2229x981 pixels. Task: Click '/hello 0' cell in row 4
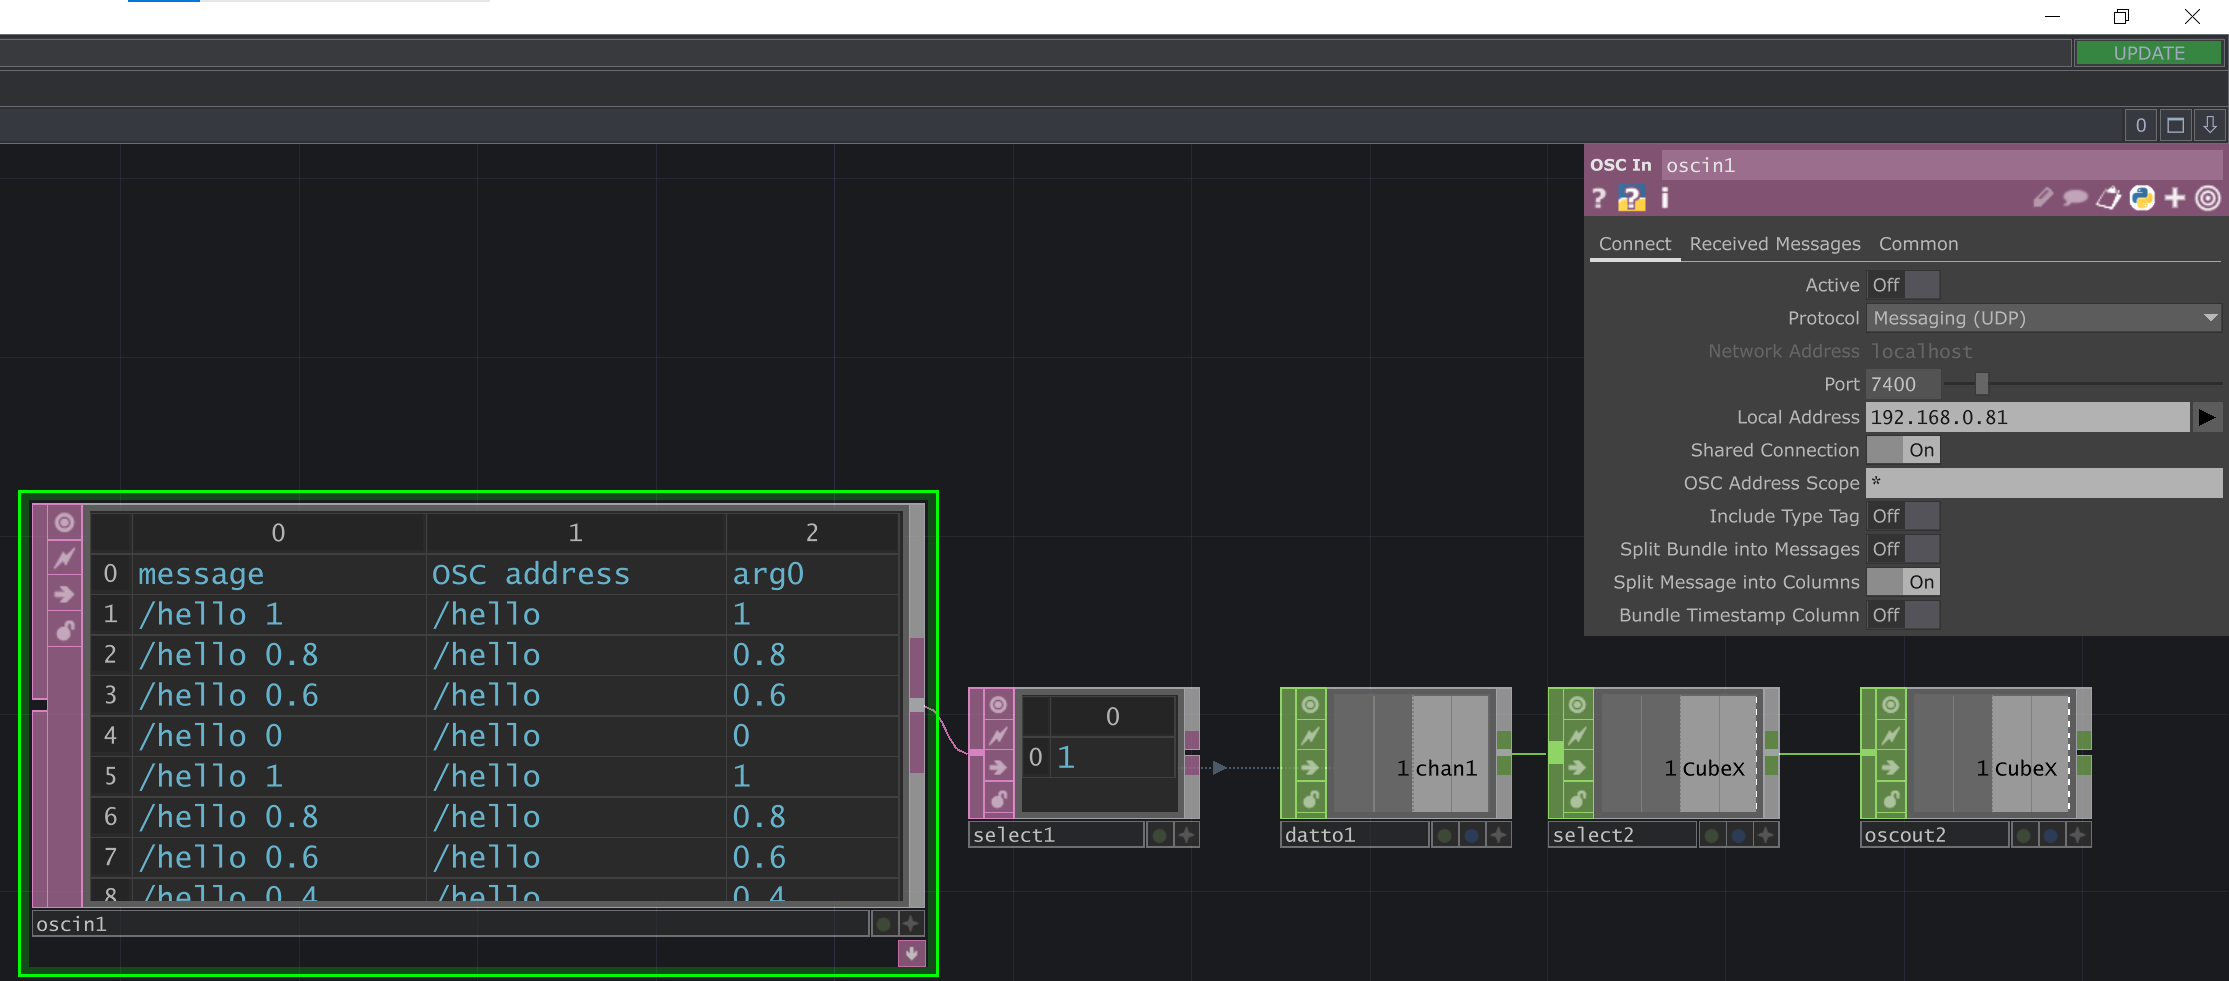coord(279,736)
